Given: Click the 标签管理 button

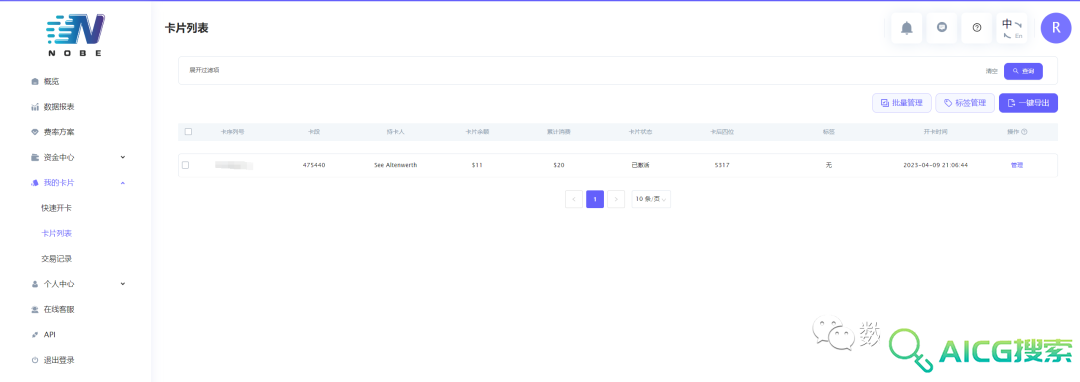Looking at the screenshot, I should (x=964, y=103).
